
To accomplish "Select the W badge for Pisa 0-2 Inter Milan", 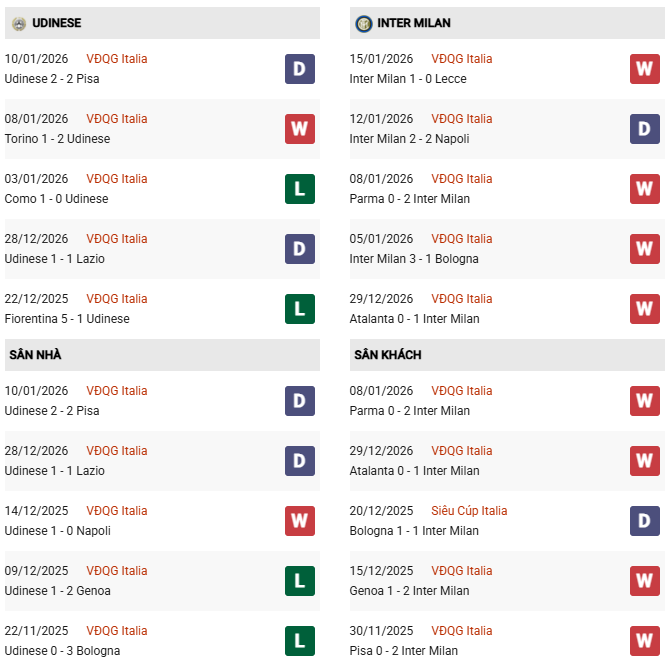I will point(644,641).
